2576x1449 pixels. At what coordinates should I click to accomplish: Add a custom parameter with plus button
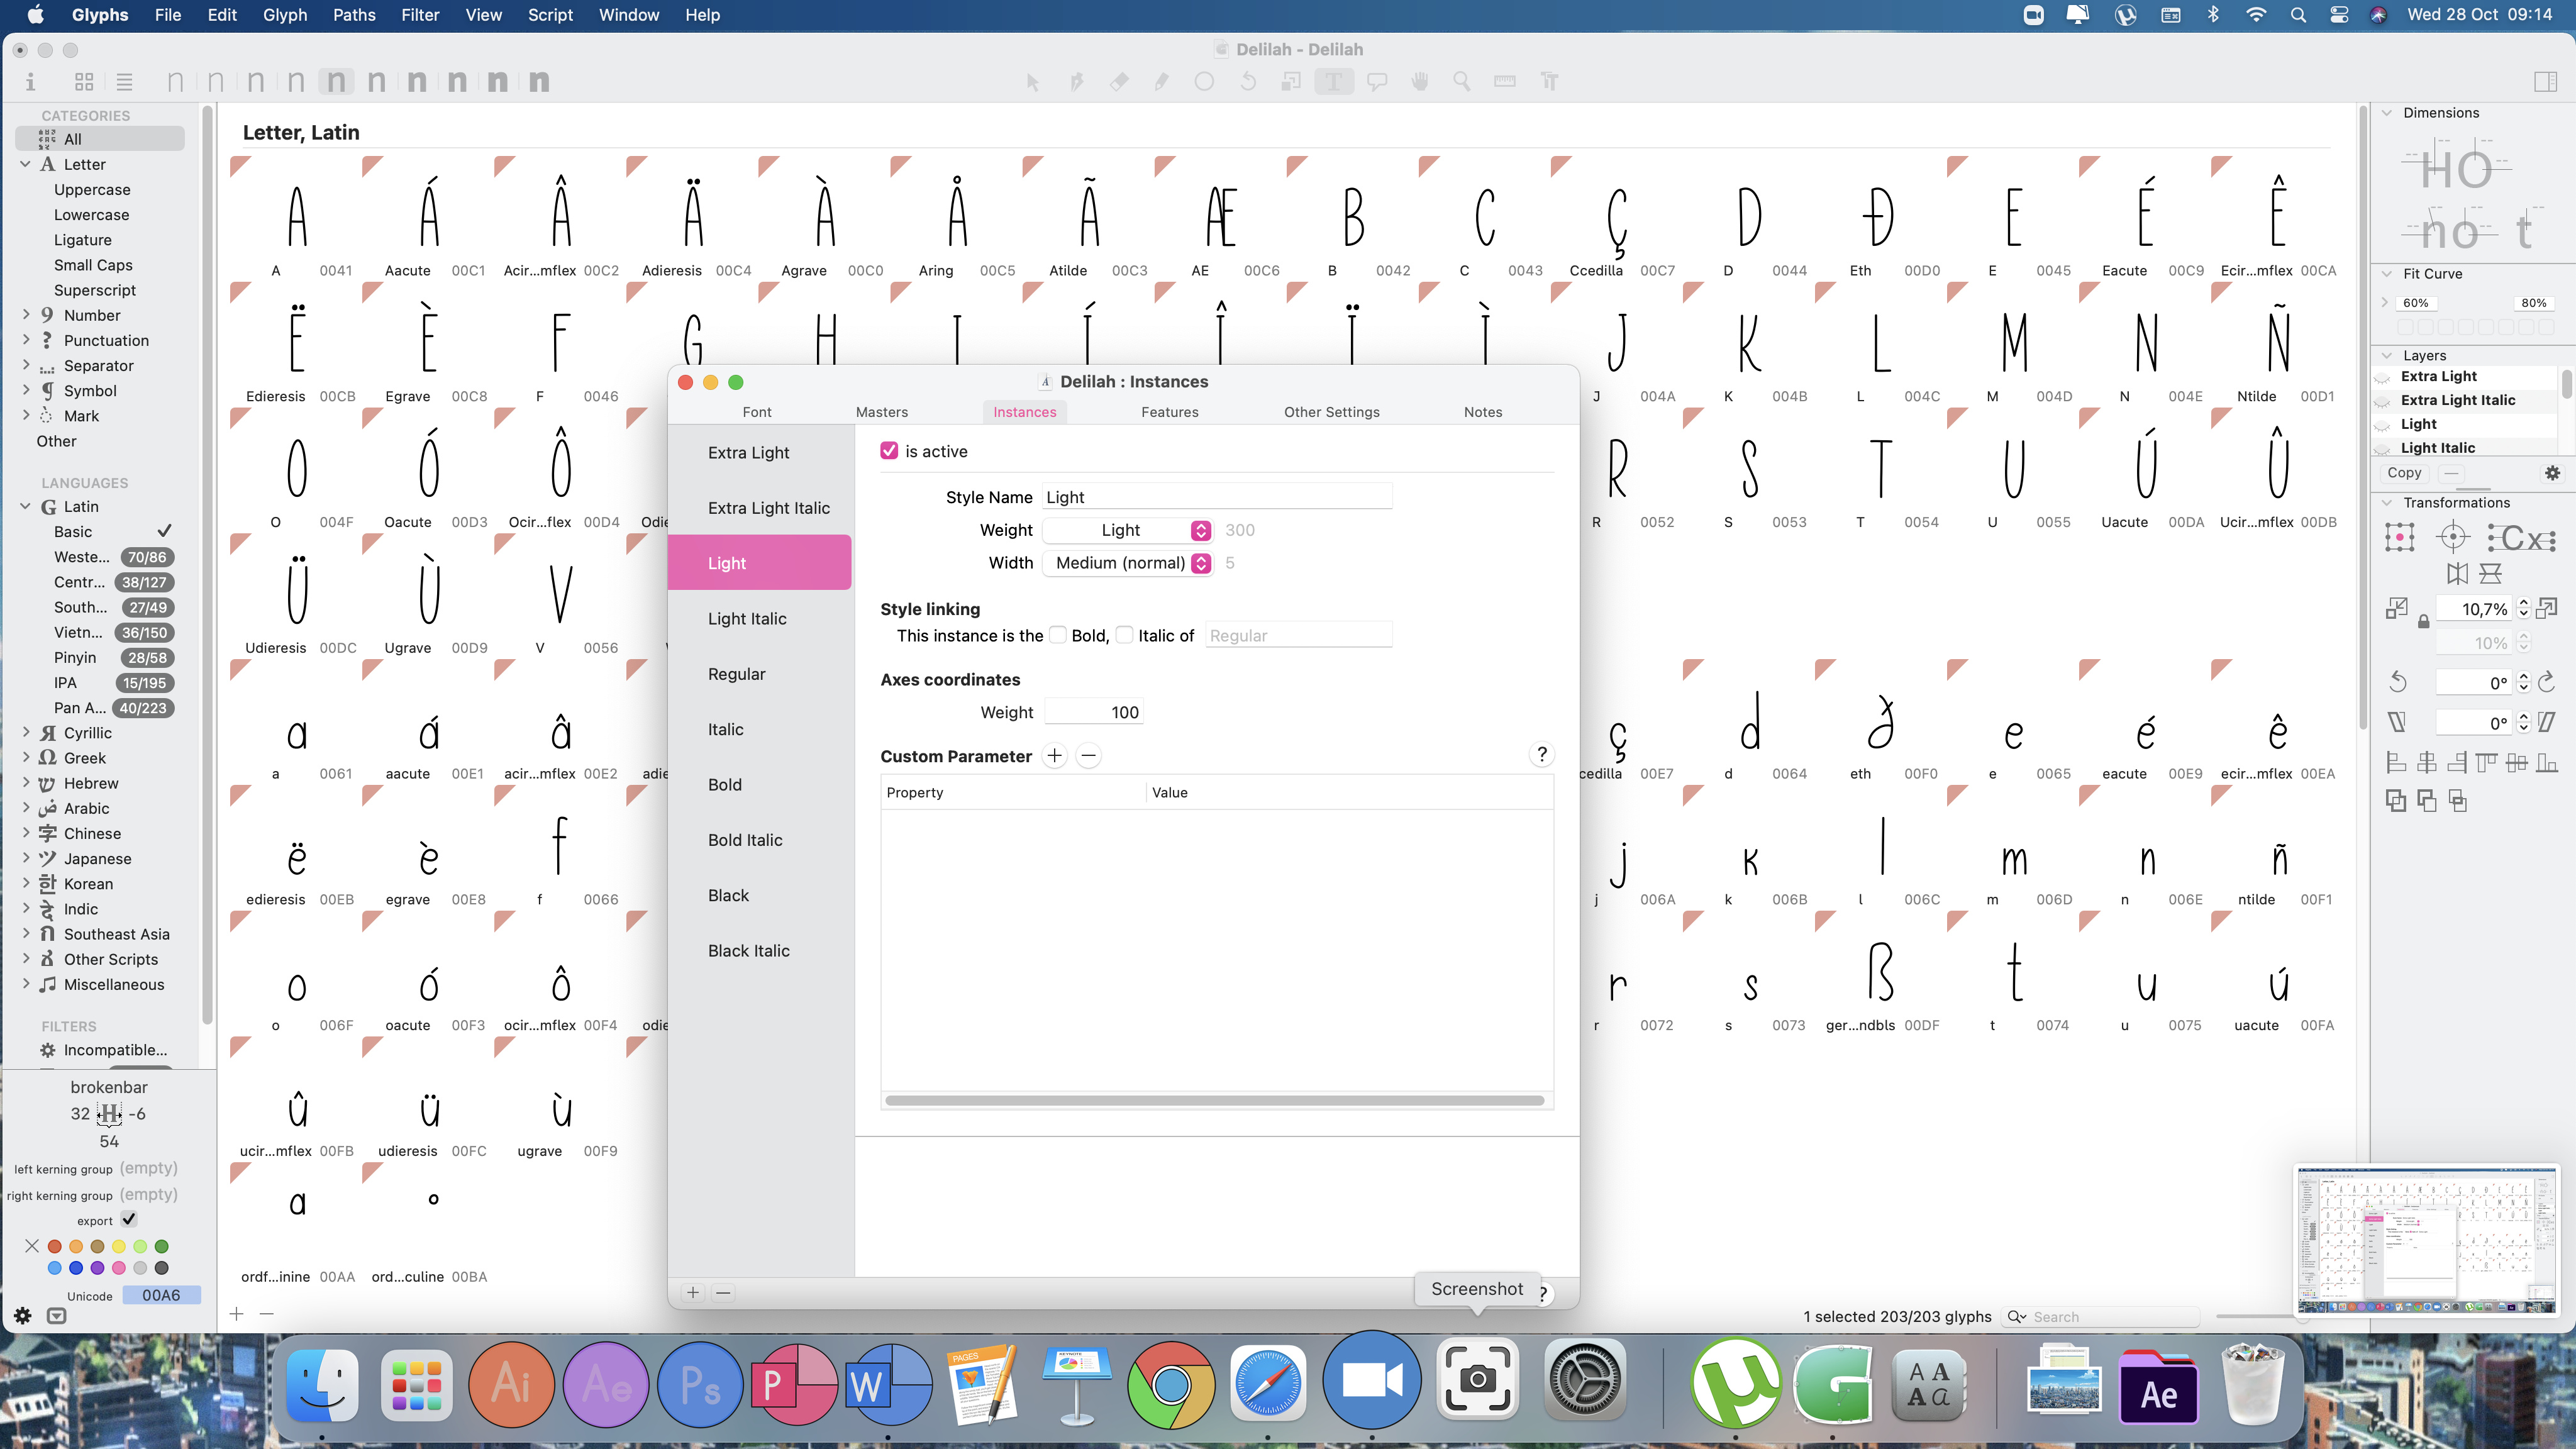tap(1054, 756)
